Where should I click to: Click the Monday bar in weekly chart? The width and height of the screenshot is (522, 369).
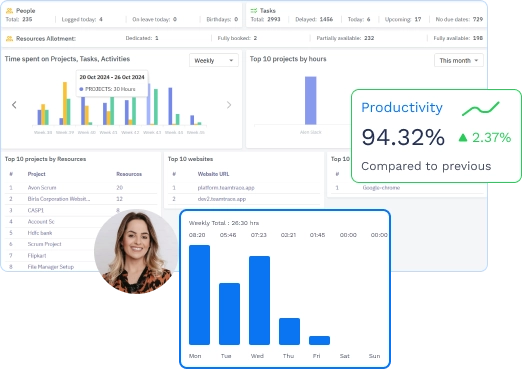point(199,295)
